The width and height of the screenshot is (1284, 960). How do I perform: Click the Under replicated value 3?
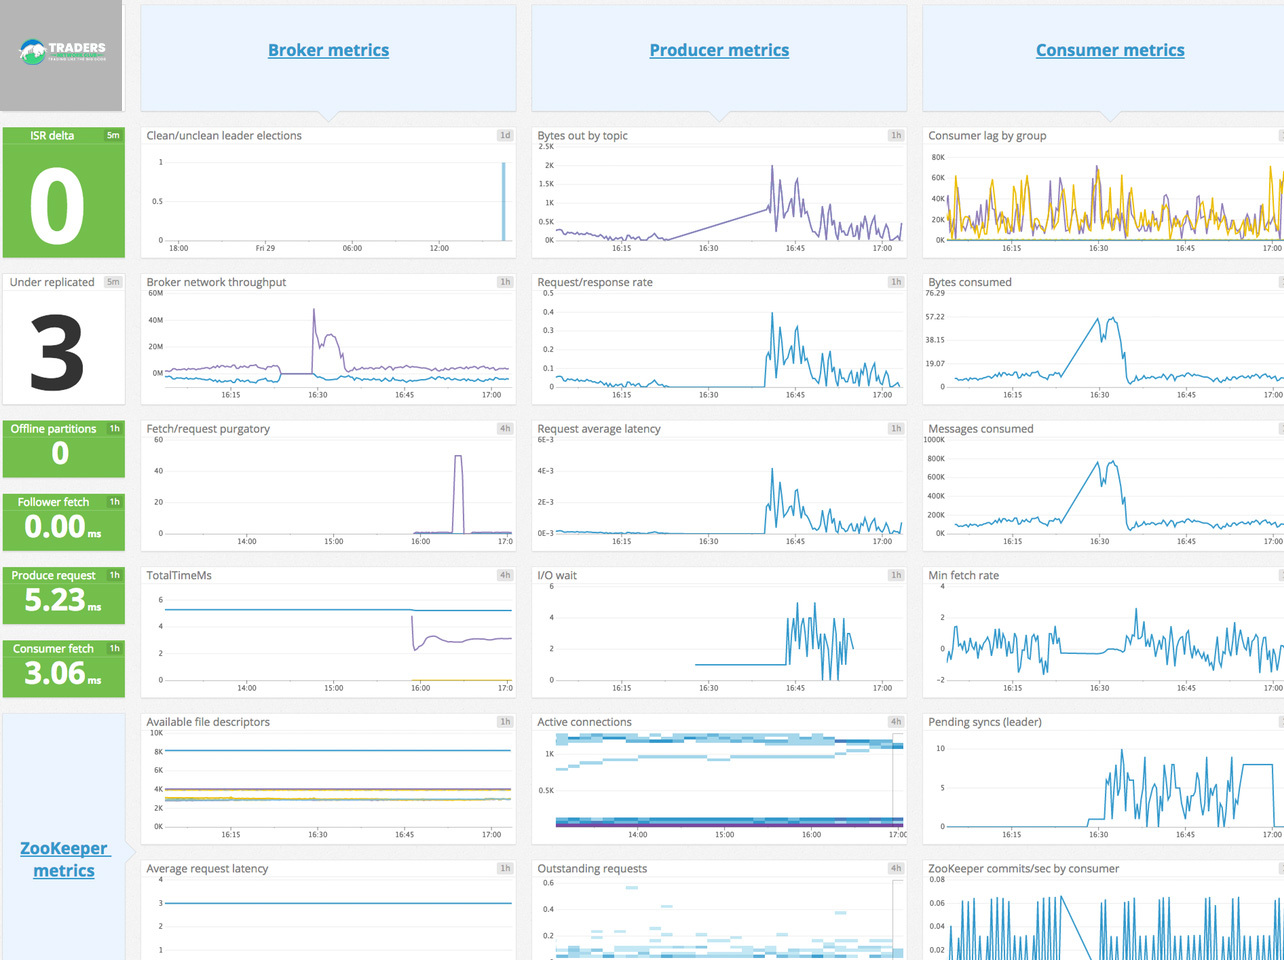coord(57,352)
